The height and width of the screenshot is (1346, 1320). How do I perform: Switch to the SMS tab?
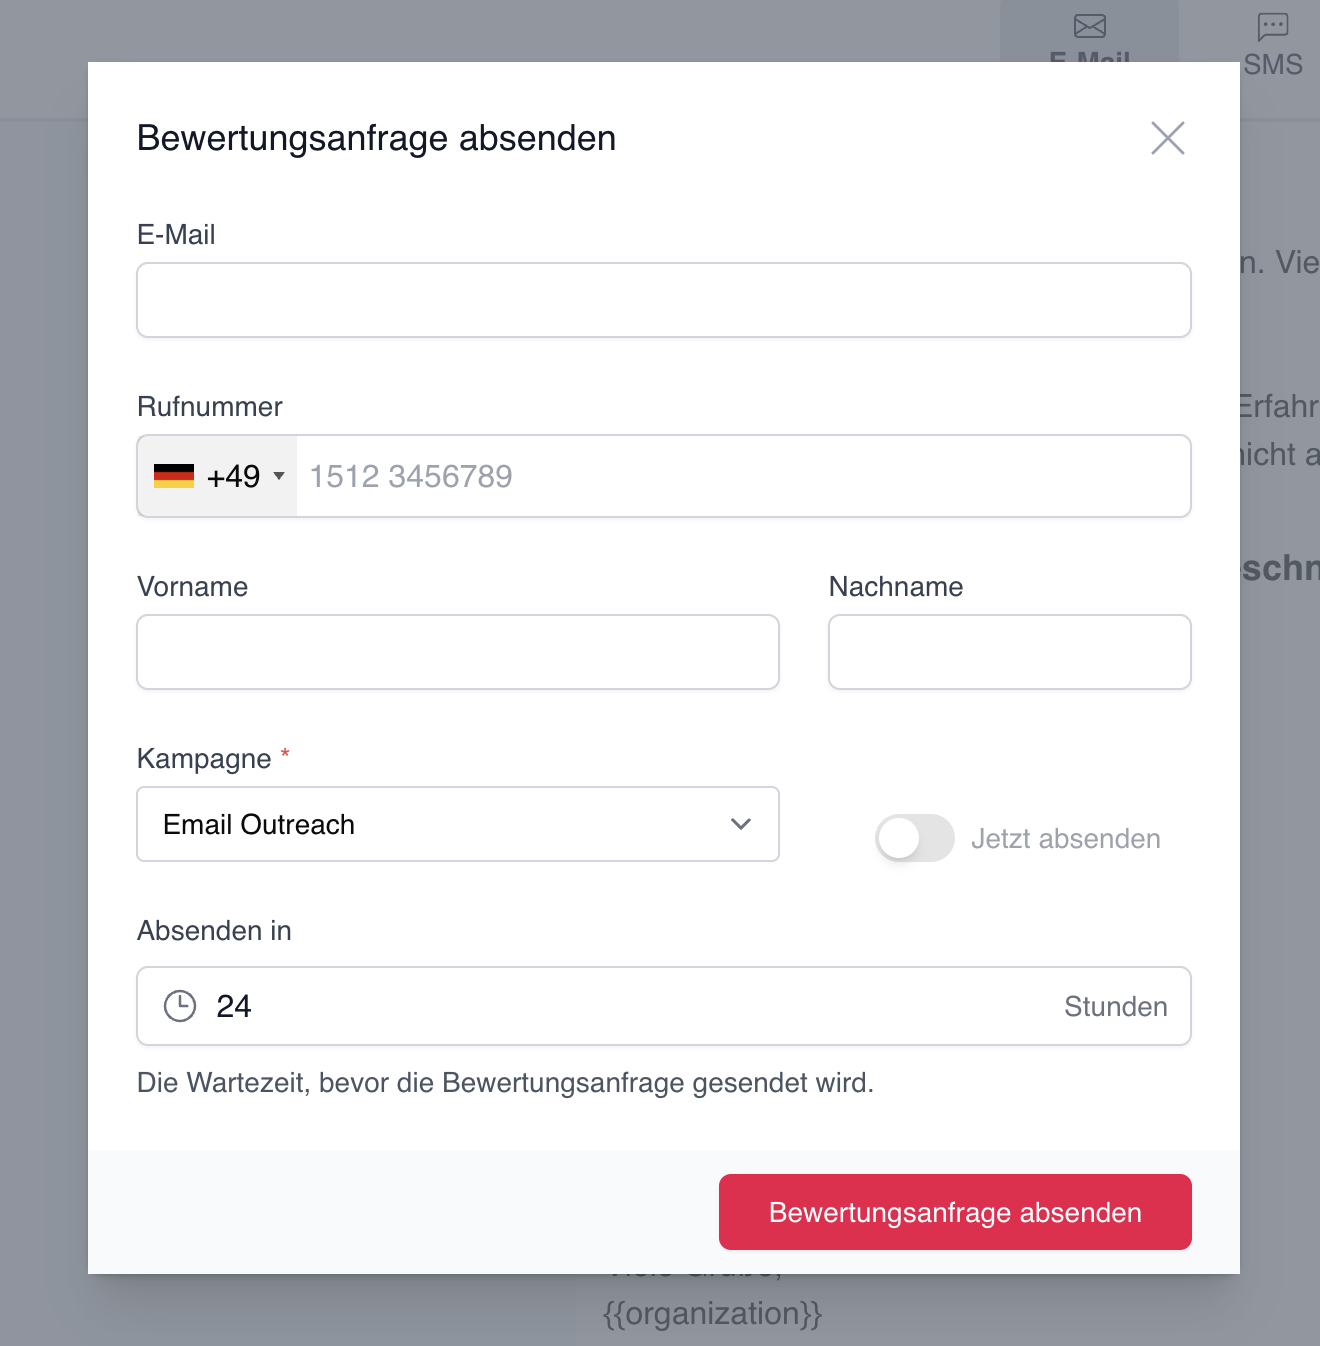click(1273, 50)
